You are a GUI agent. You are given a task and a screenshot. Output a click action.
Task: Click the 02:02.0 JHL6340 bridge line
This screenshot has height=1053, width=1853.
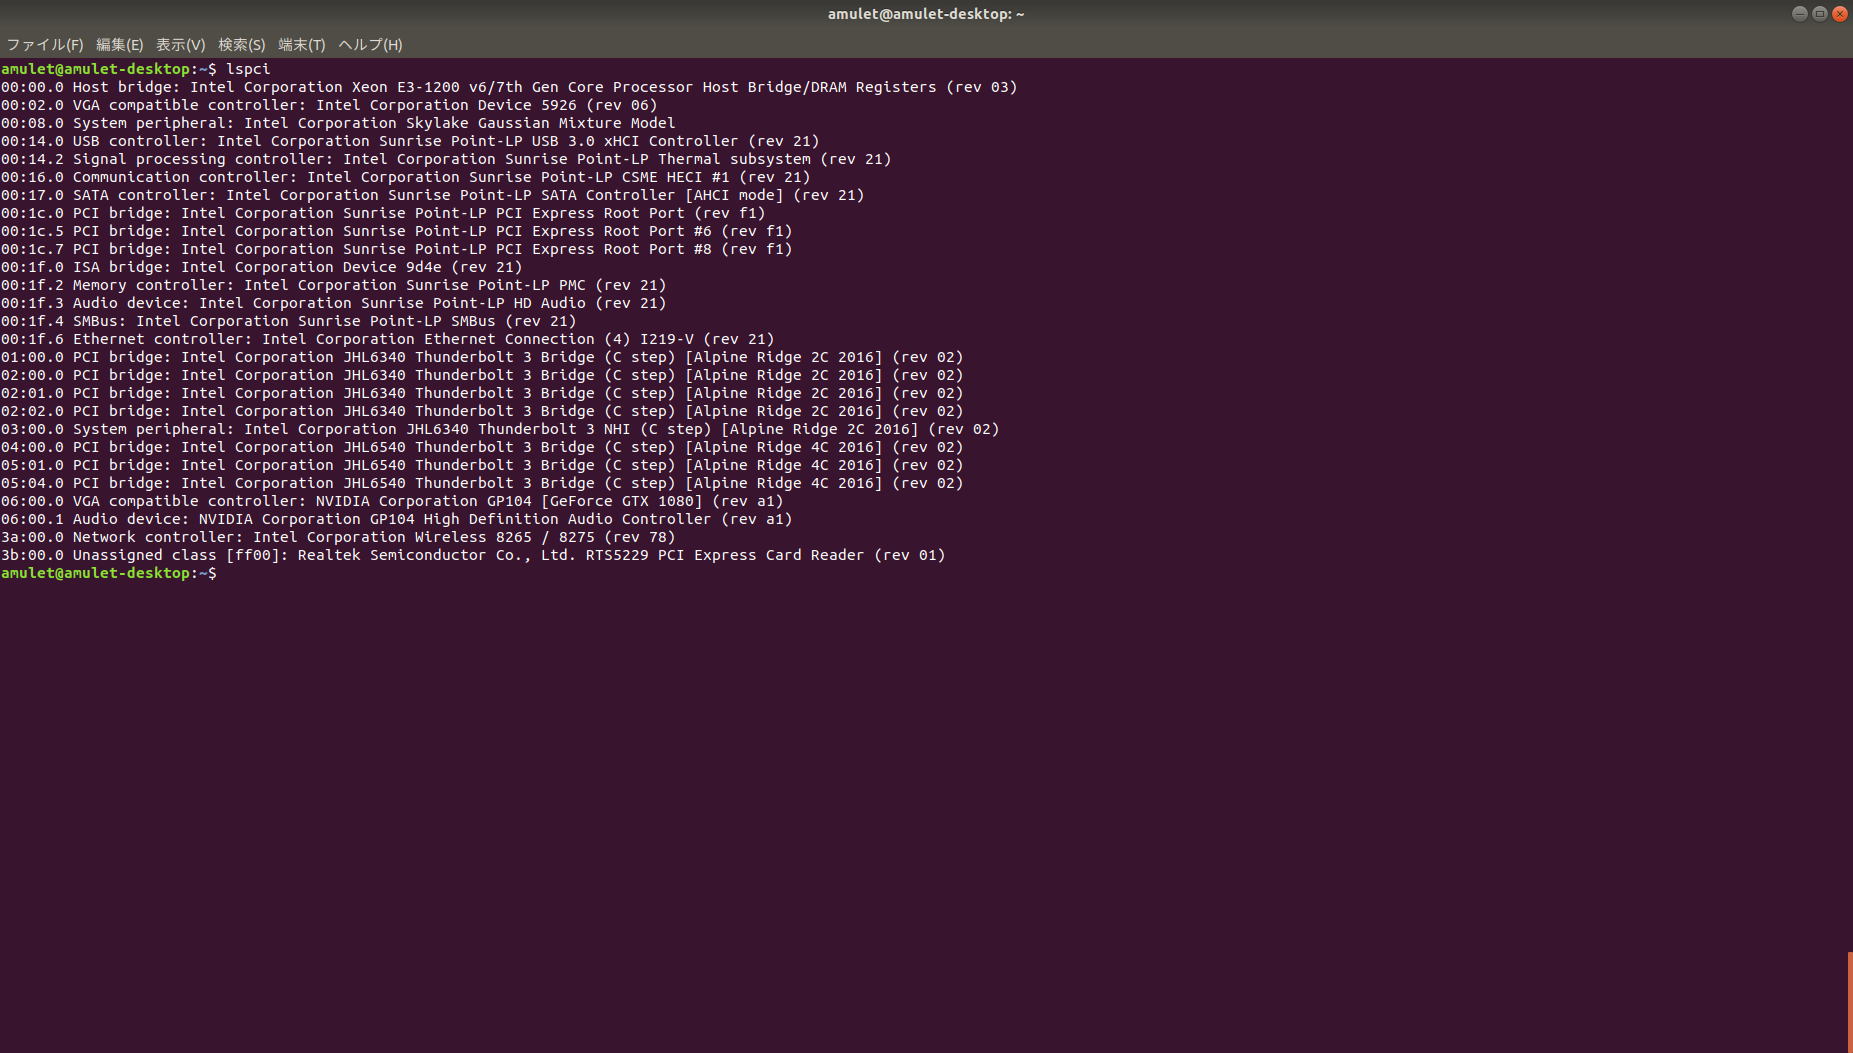(482, 411)
